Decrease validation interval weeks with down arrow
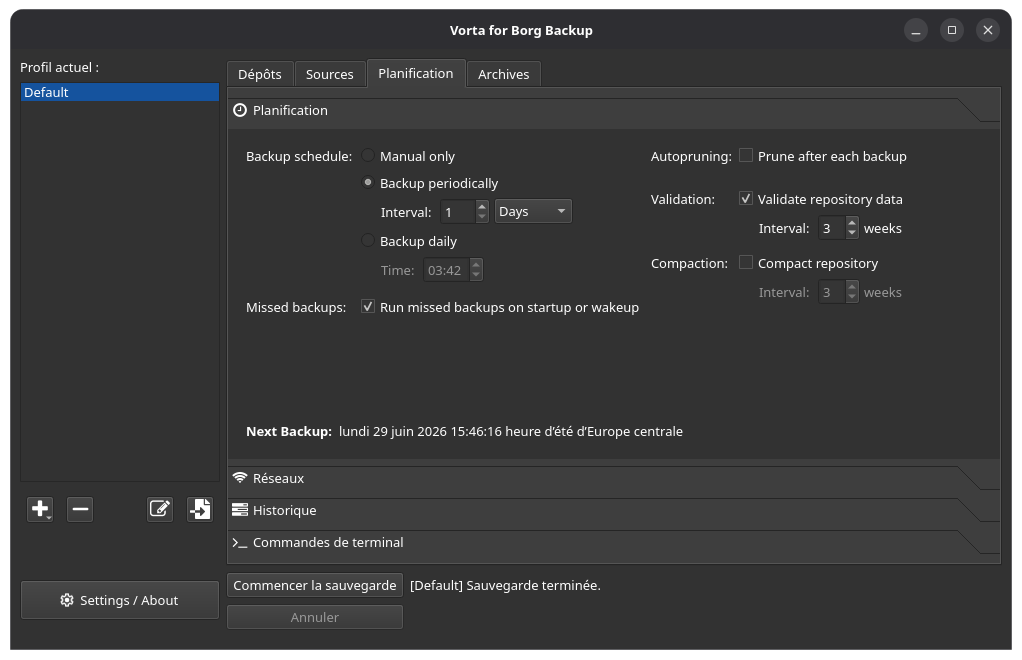1022x660 pixels. point(852,233)
